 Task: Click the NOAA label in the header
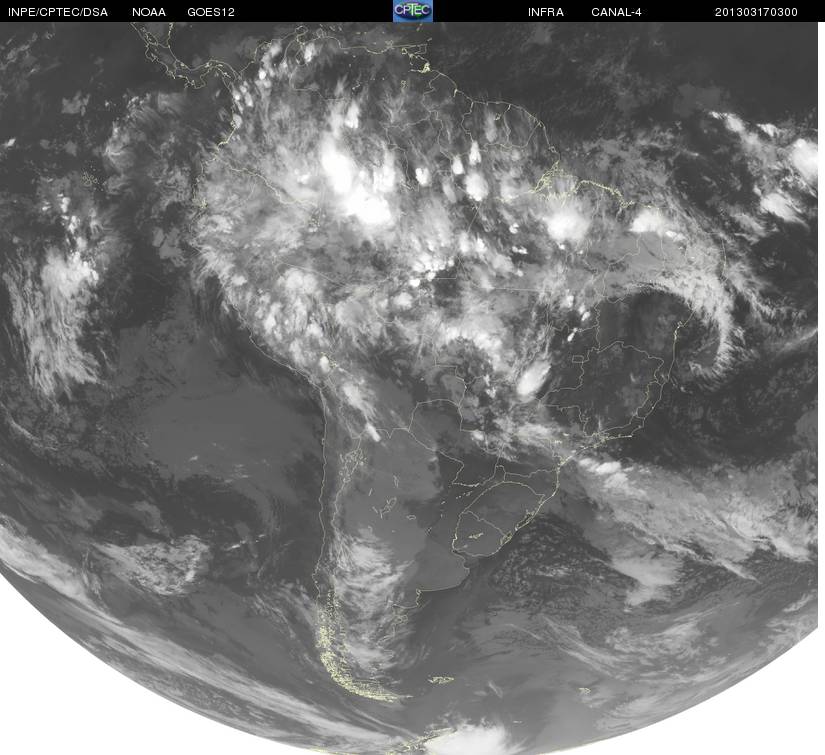coord(149,12)
